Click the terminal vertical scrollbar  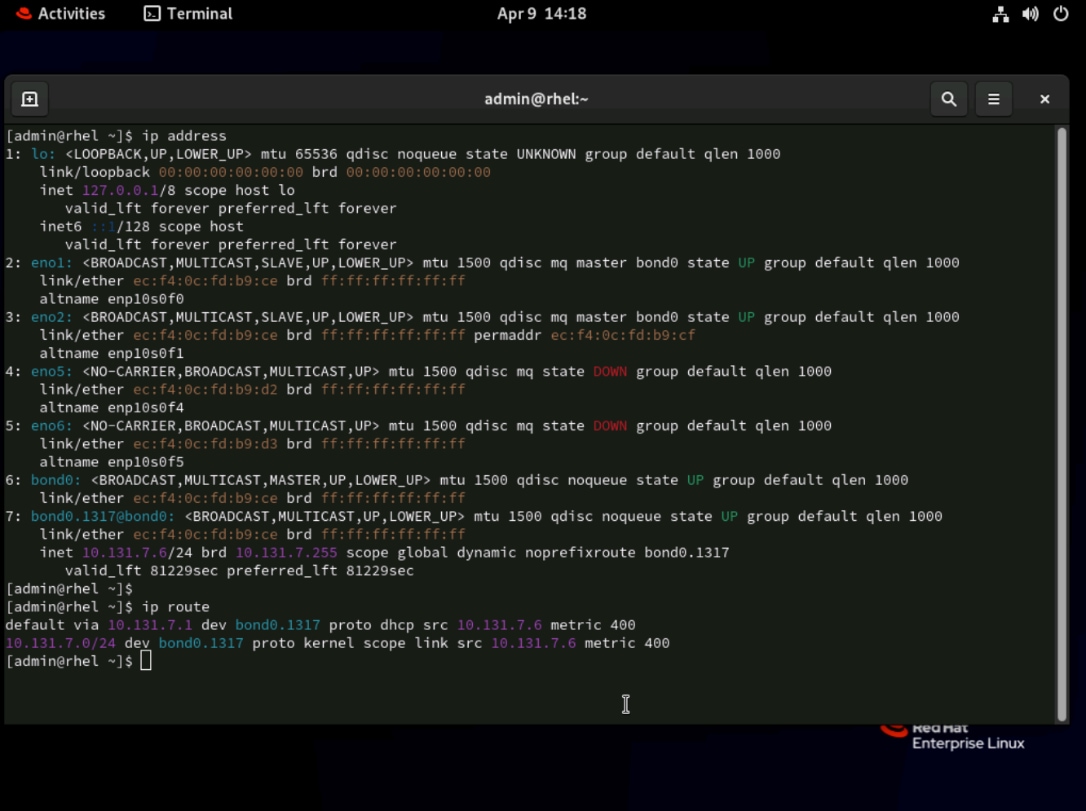pyautogui.click(x=1062, y=424)
